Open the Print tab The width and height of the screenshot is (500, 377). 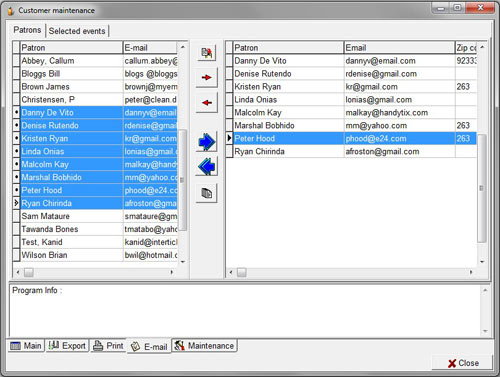coord(108,346)
